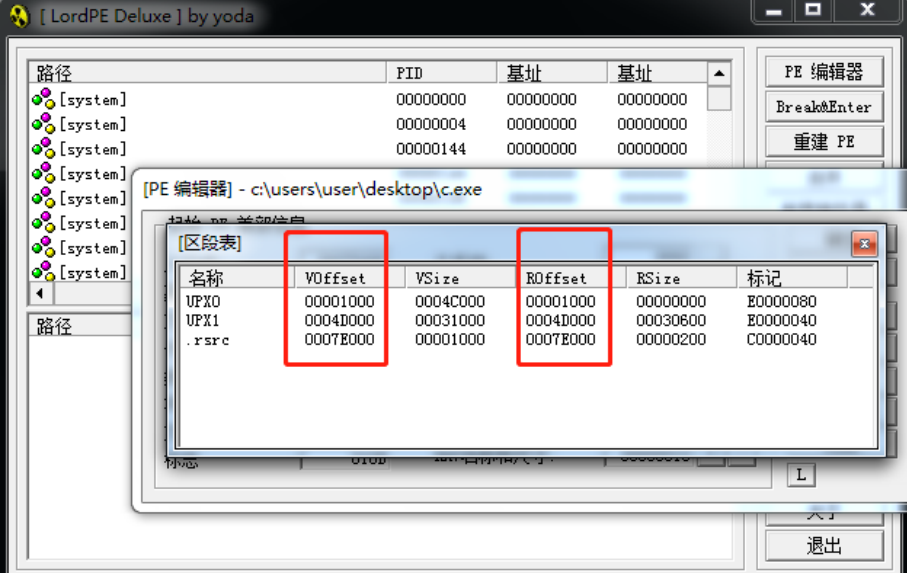Minimize the LordPE window
Viewport: 907px width, 573px height.
coord(774,11)
